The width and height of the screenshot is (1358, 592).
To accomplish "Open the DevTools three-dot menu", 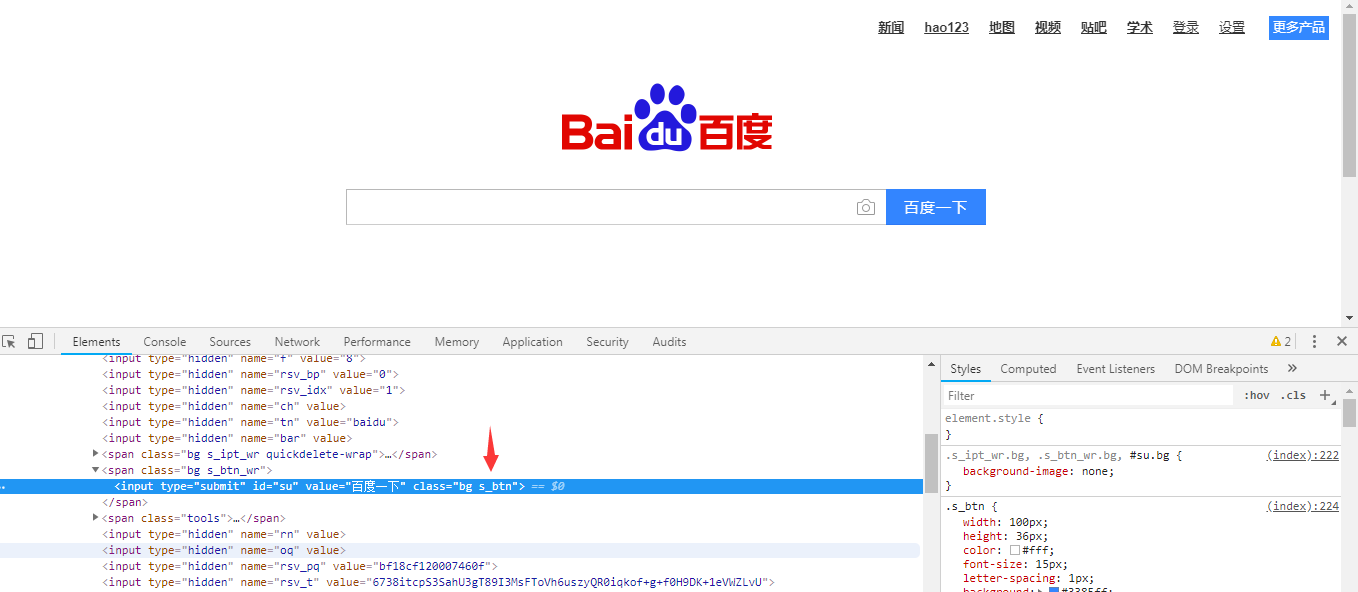I will [1314, 341].
